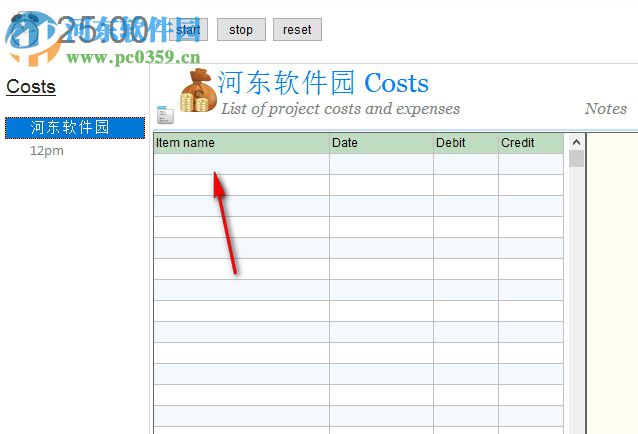
Task: Click first empty Item name cell
Action: pos(242,164)
